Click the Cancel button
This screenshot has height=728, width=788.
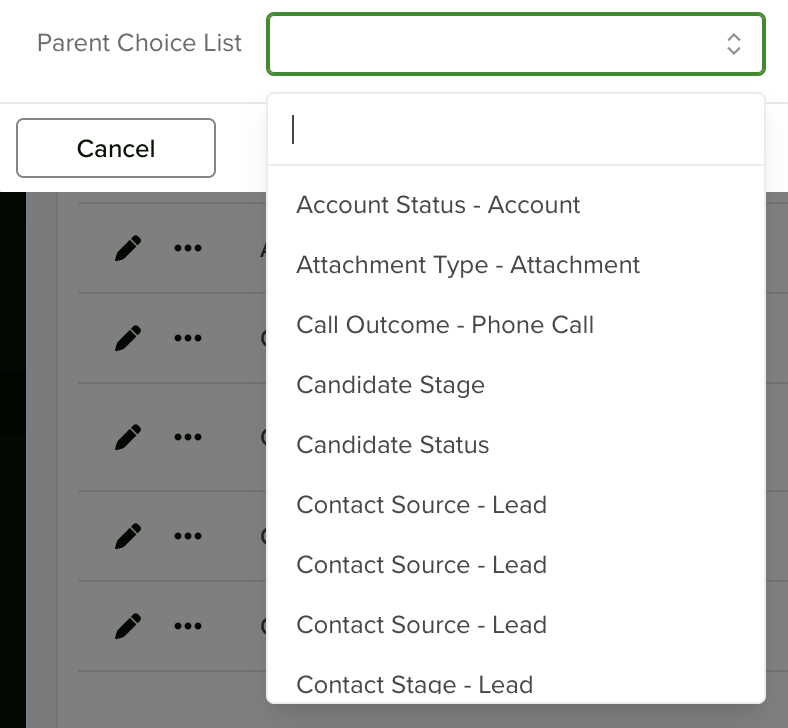pos(116,148)
